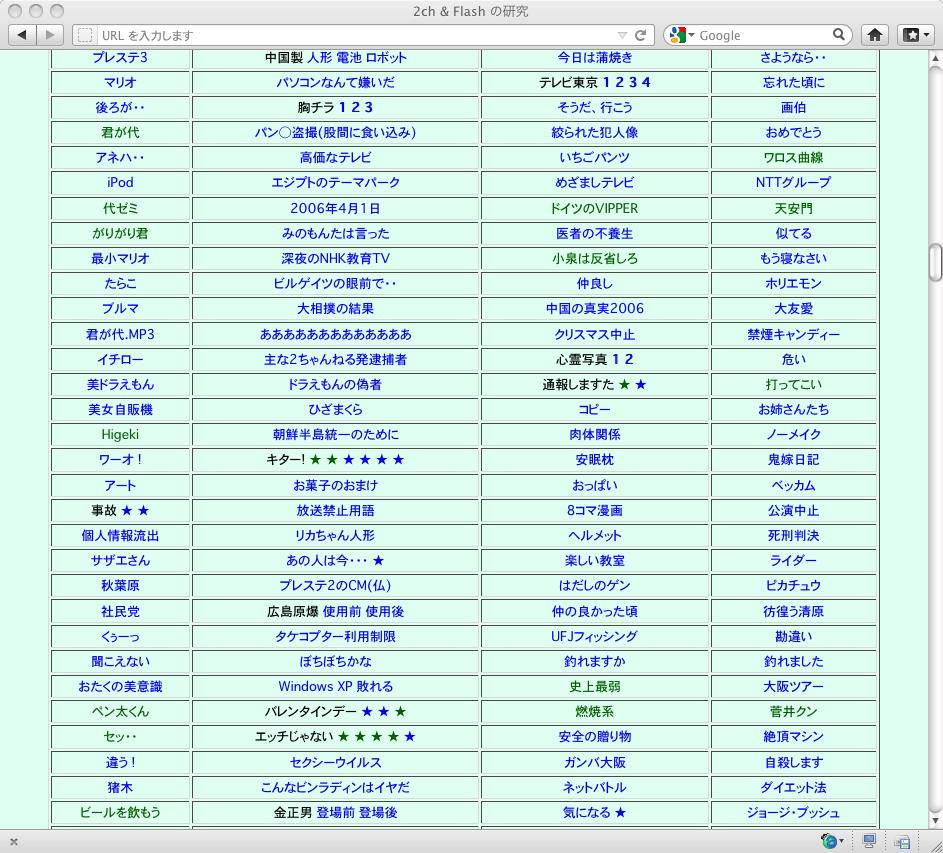Open the address history dropdown triangle
Viewport: 943px width, 853px height.
pos(622,35)
